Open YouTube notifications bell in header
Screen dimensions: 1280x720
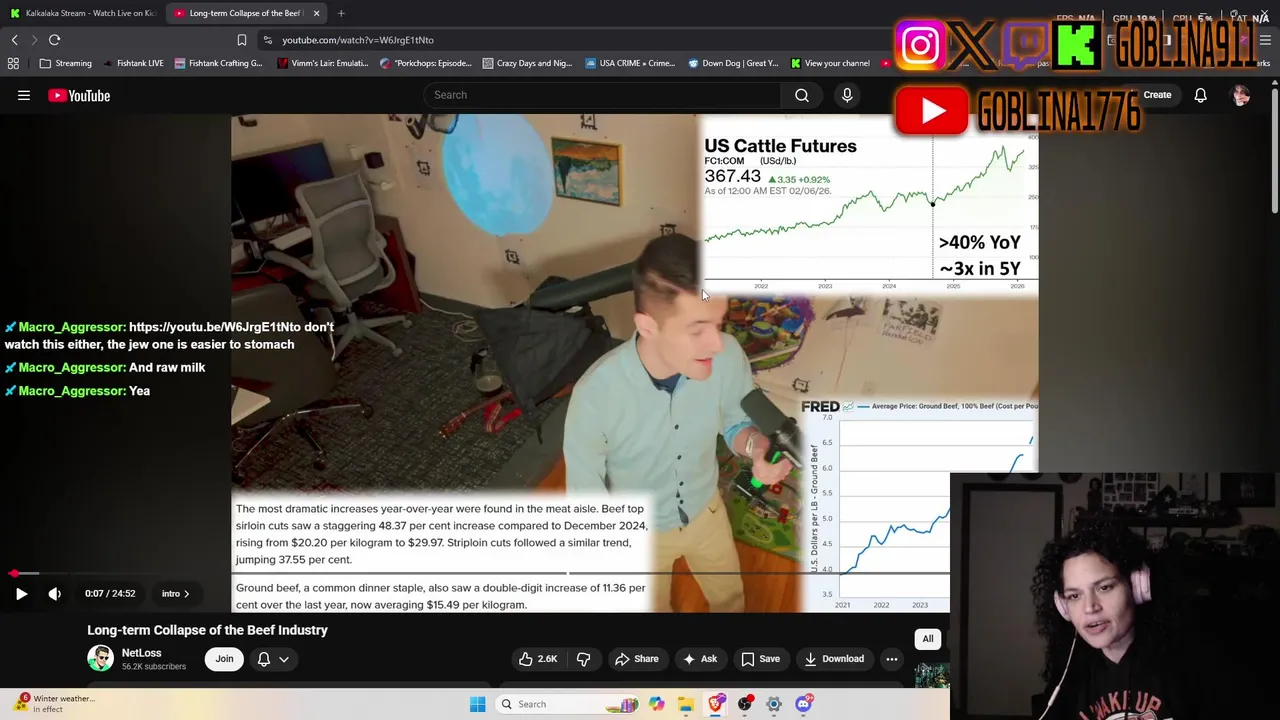tap(1200, 95)
